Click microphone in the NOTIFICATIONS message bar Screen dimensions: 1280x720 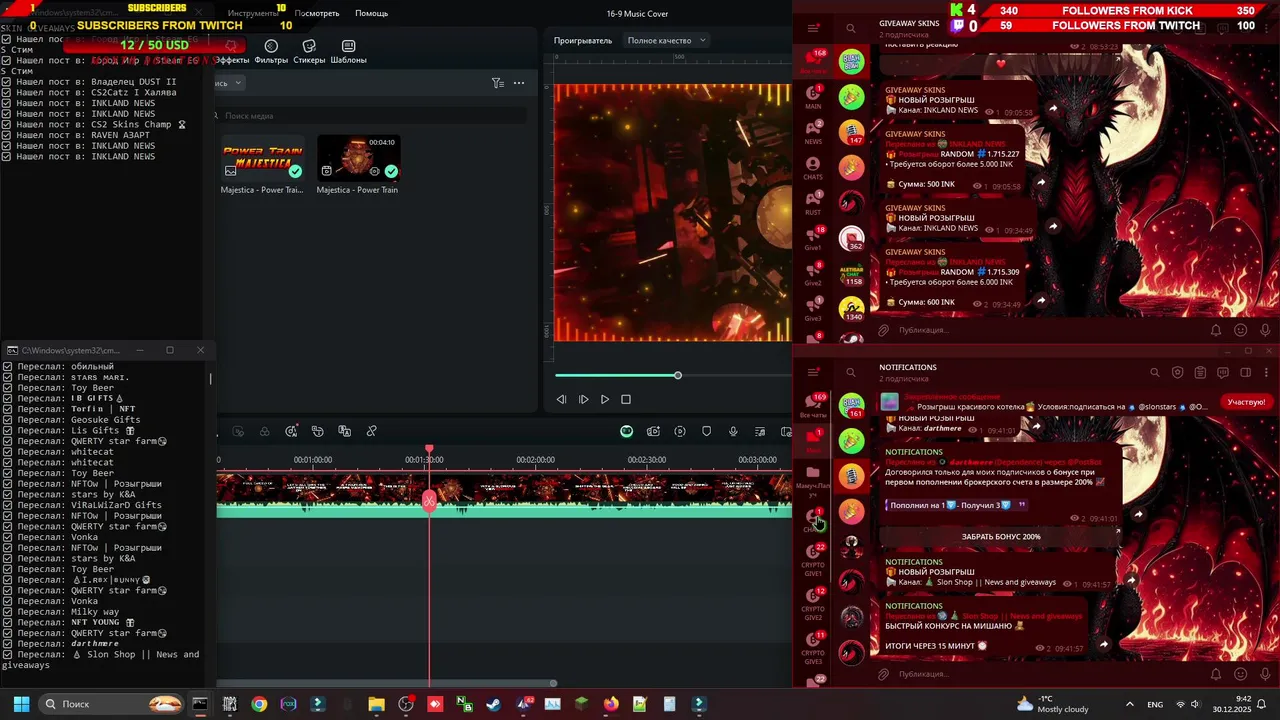(x=1266, y=674)
